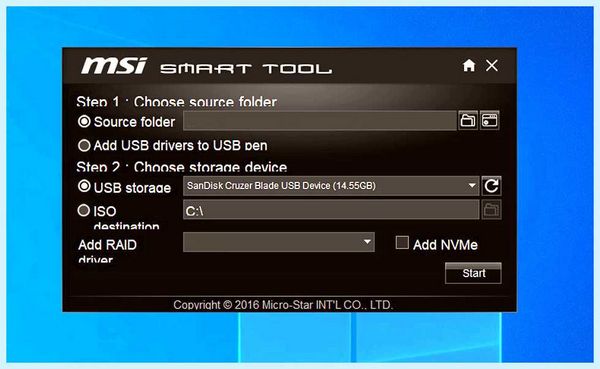The height and width of the screenshot is (369, 600).
Task: Click the Step 1 Choose source folder heading
Action: coord(176,102)
